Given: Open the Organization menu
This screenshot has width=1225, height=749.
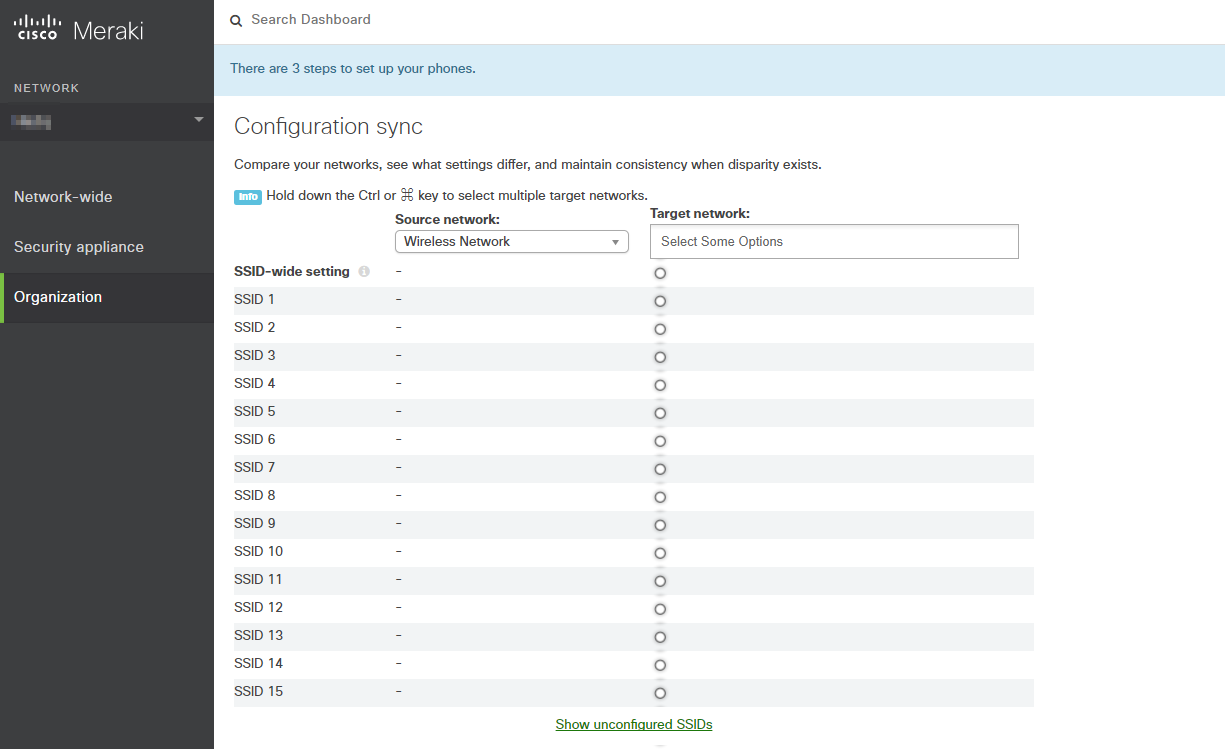Looking at the screenshot, I should point(107,297).
